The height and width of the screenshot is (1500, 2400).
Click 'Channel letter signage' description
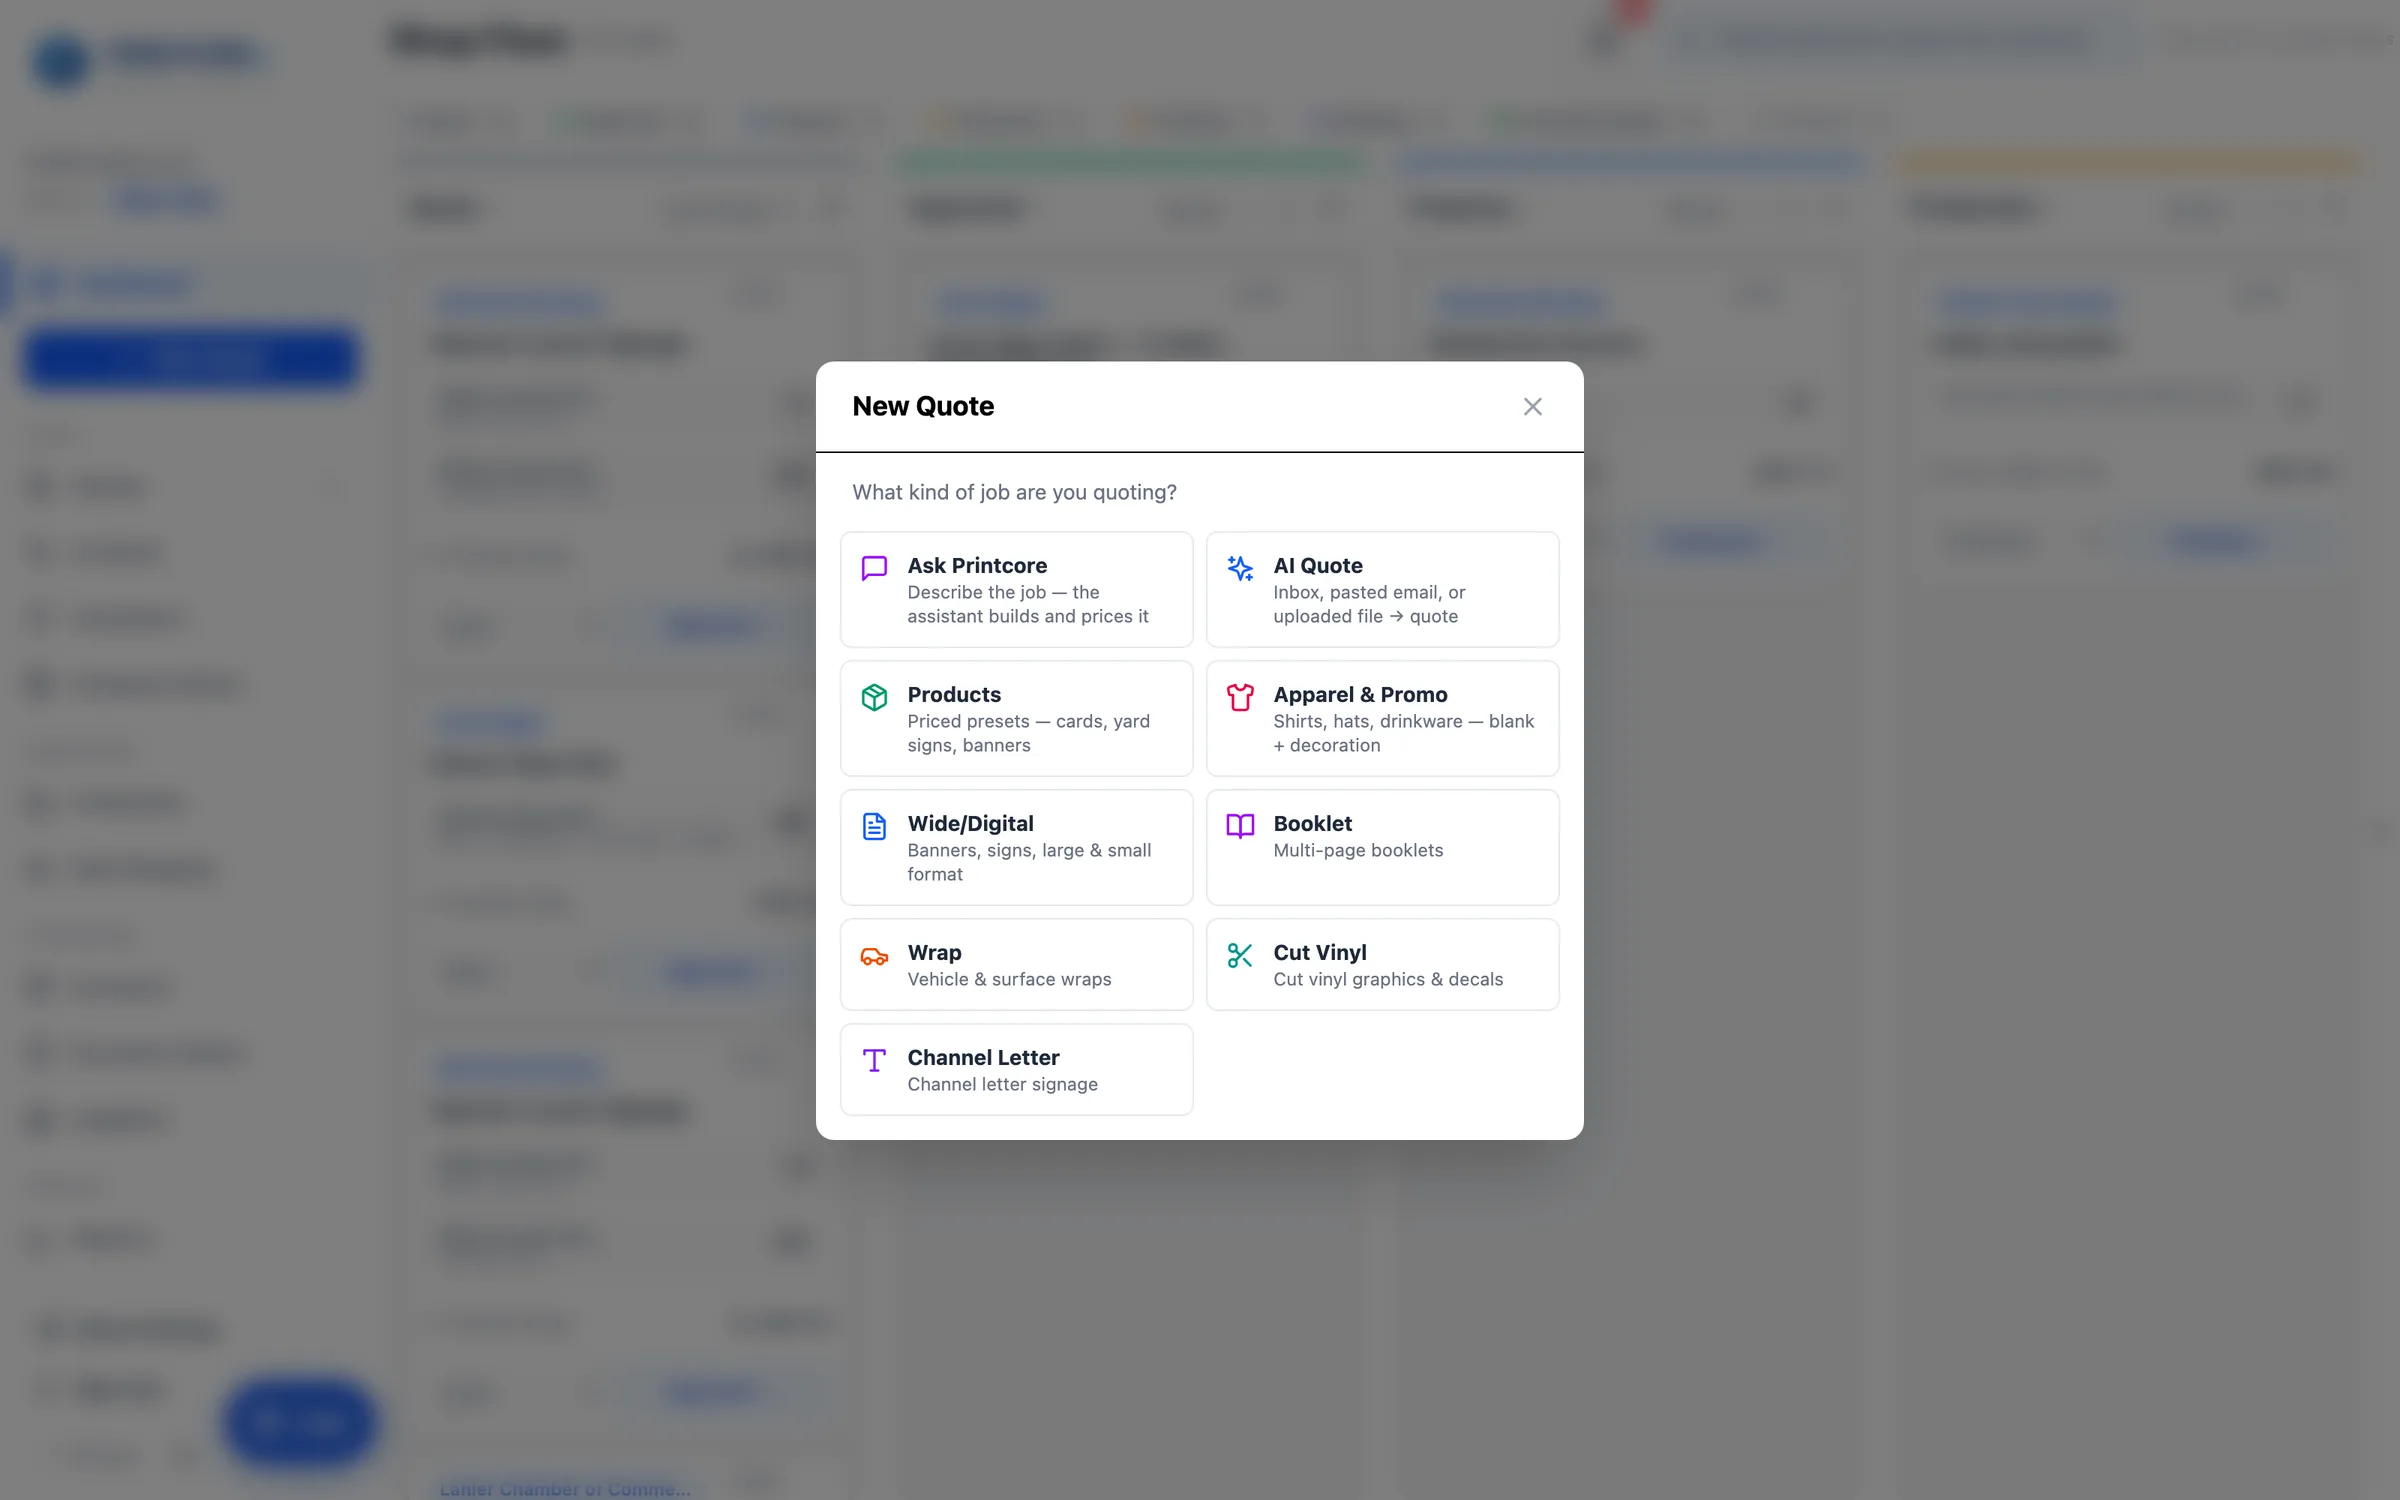1002,1084
